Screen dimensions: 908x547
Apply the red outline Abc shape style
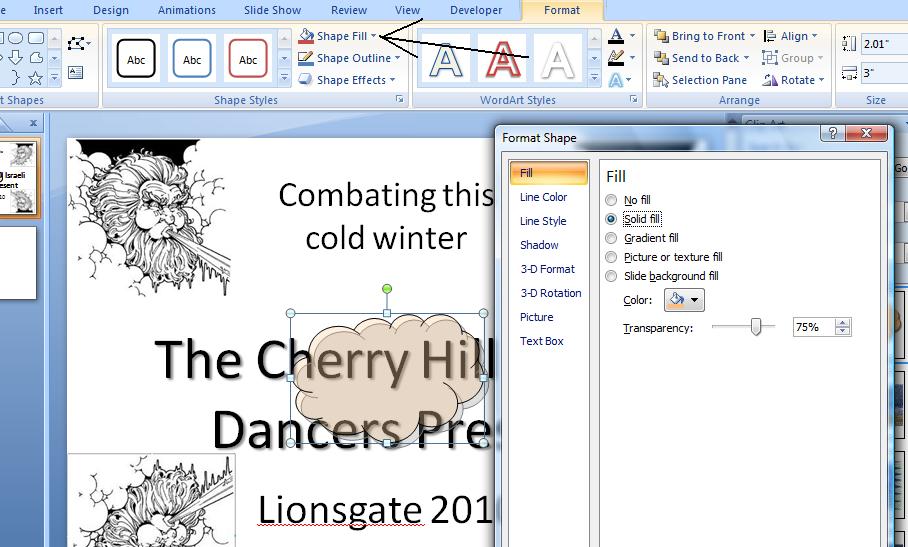coord(248,58)
